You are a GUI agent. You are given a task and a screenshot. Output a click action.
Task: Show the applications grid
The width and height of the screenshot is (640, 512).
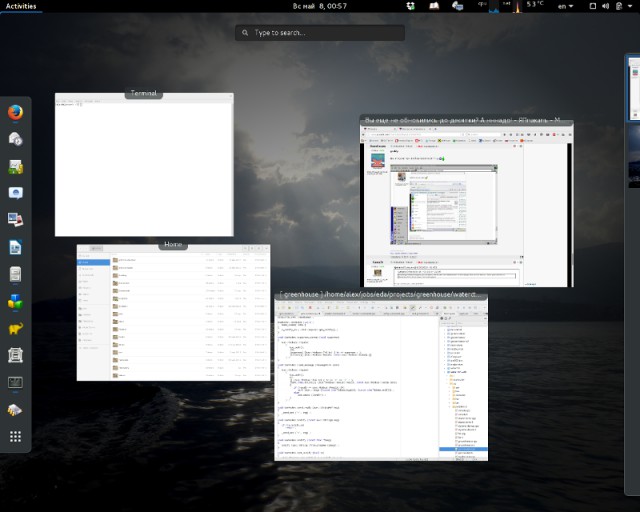16,436
